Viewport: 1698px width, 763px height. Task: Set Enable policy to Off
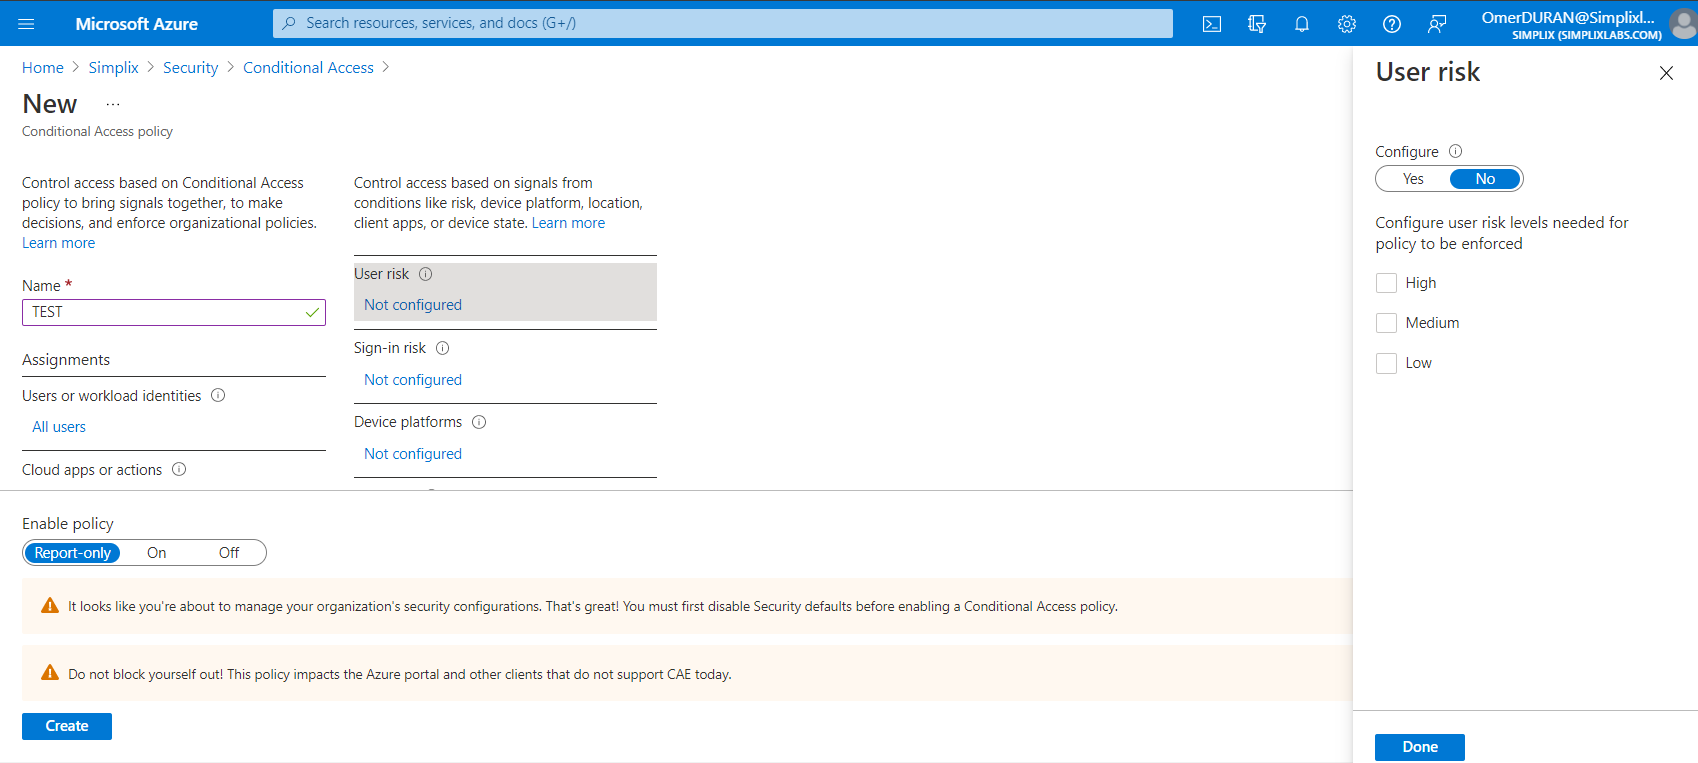coord(229,553)
